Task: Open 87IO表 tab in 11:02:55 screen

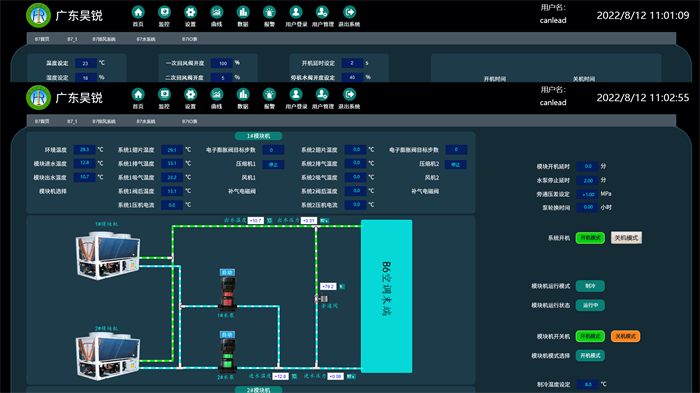Action: tap(189, 121)
